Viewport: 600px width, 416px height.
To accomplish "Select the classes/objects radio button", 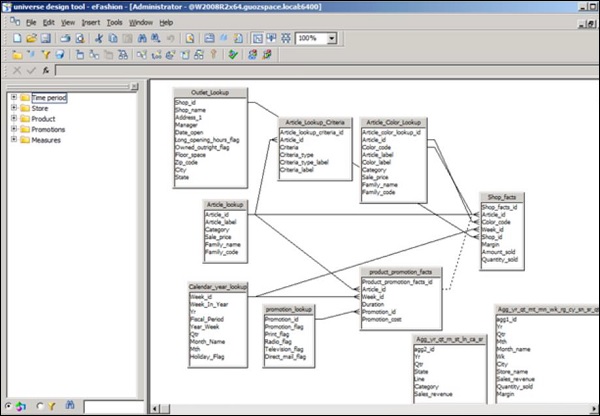I will [9, 407].
